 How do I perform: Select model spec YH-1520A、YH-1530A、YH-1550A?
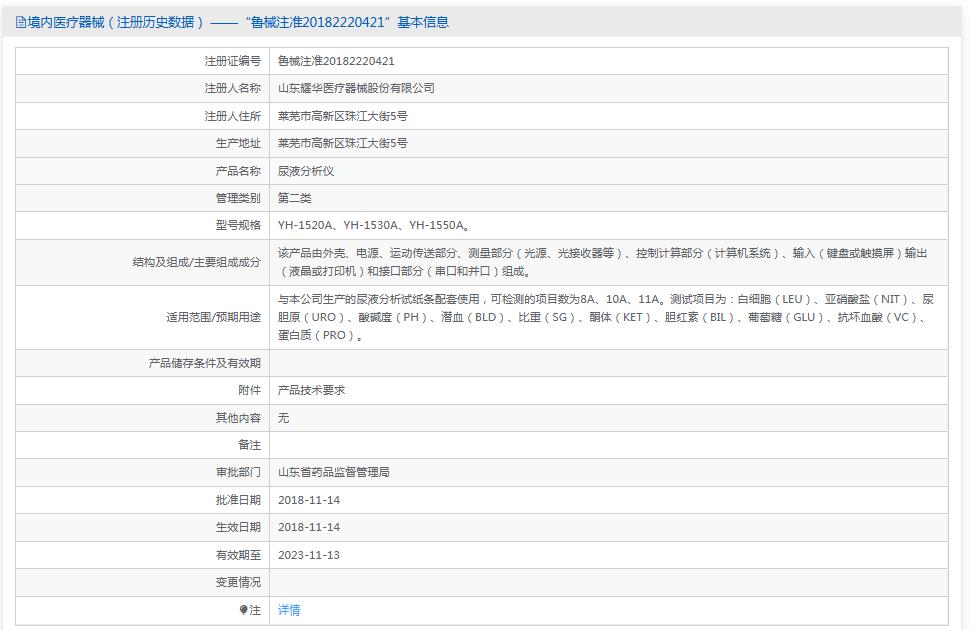tap(373, 225)
